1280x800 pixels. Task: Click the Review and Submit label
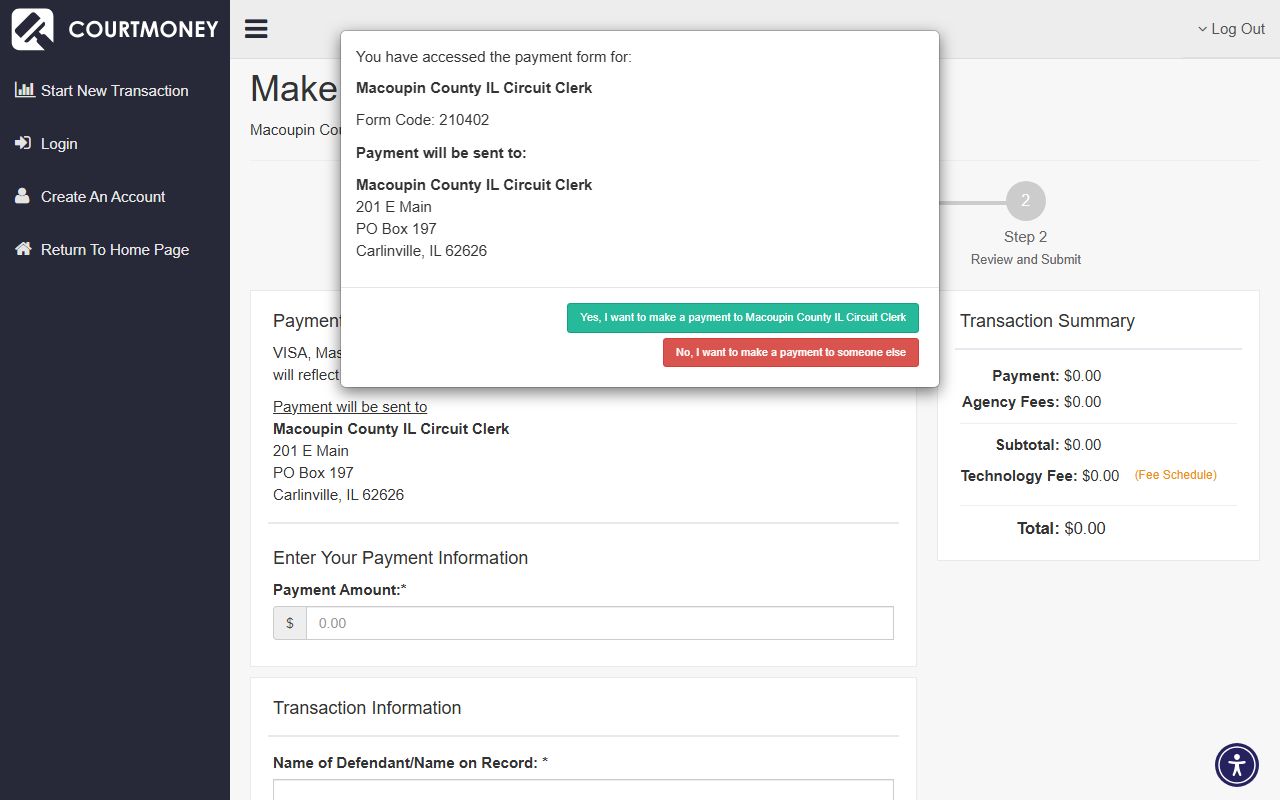click(x=1026, y=259)
